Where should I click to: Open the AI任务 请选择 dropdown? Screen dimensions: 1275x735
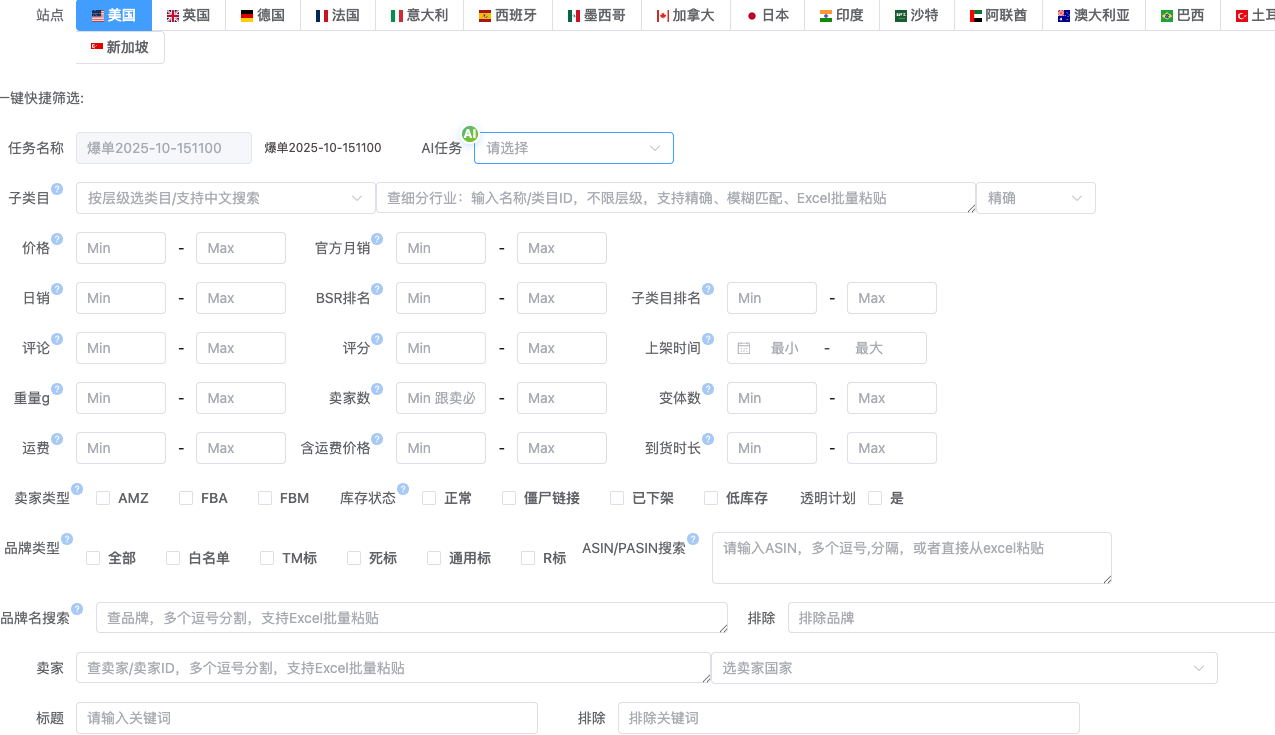tap(573, 148)
